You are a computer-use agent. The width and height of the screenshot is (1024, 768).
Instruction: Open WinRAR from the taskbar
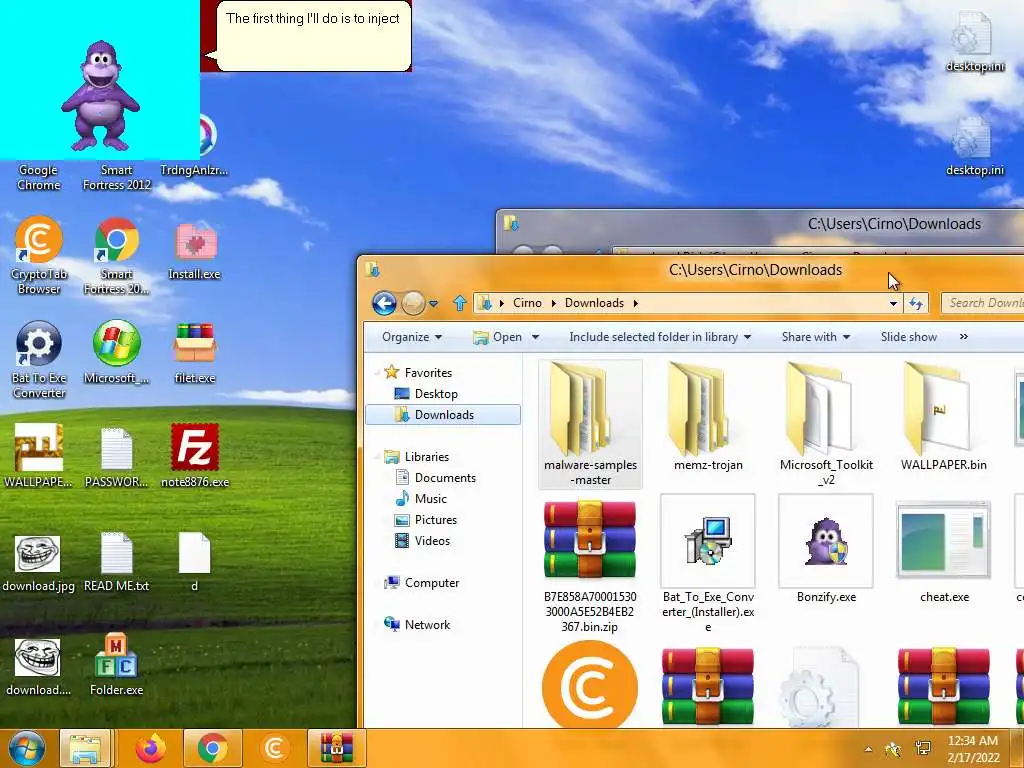(x=336, y=748)
